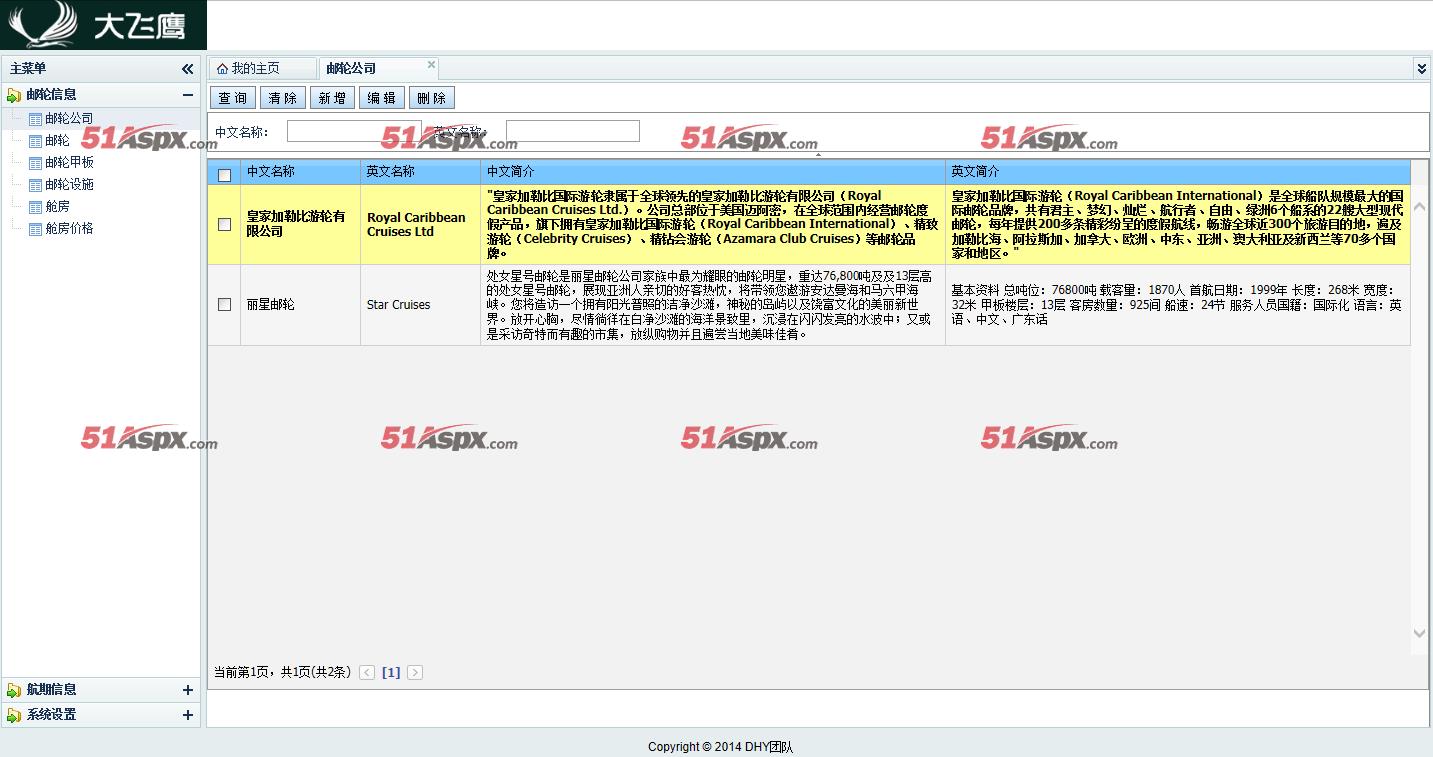Click the 邮轮信息 section icon

(x=14, y=95)
